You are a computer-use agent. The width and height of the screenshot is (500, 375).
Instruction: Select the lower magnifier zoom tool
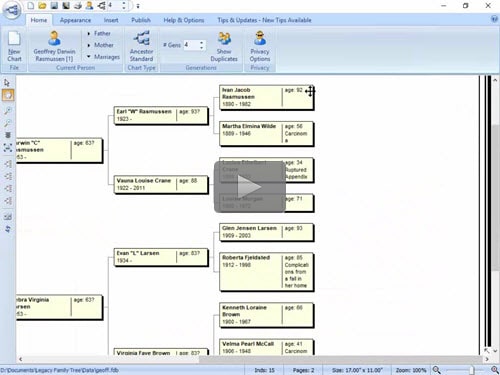8,123
